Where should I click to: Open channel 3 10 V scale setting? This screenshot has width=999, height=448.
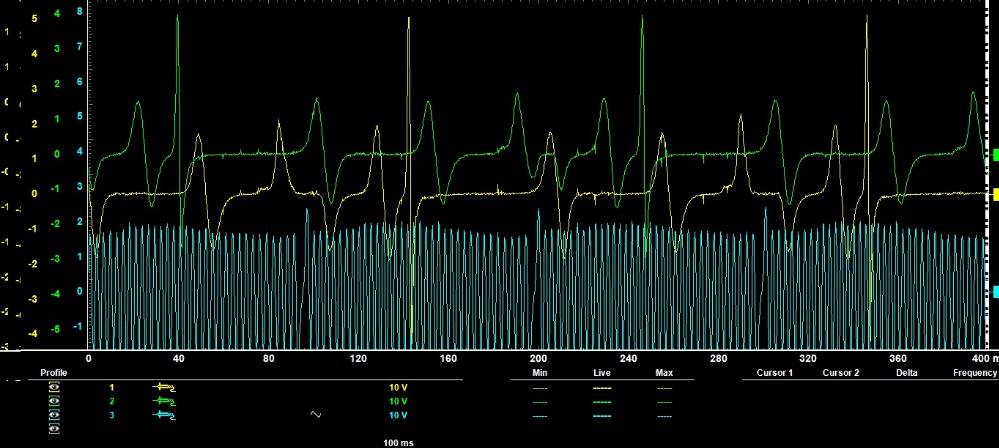coord(399,414)
